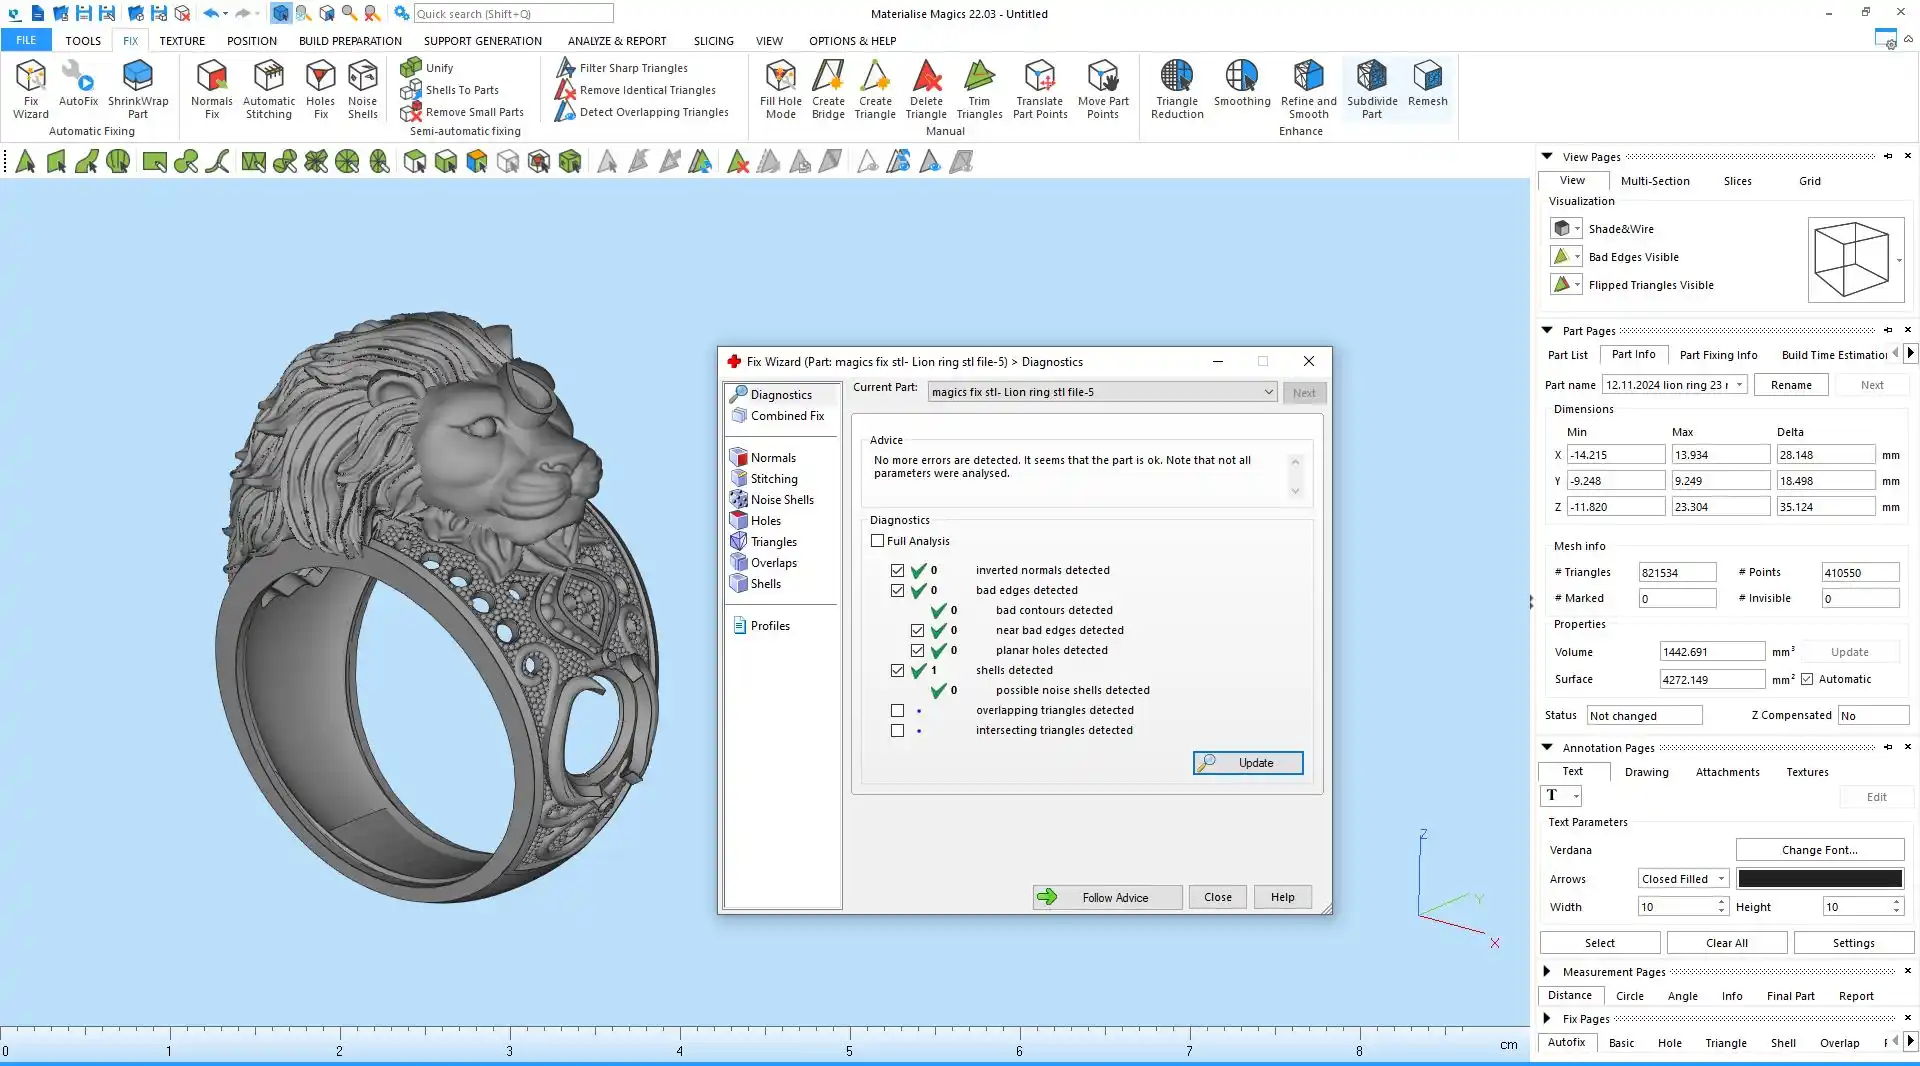1920x1066 pixels.
Task: Click the black annotation color swatch
Action: (1819, 879)
